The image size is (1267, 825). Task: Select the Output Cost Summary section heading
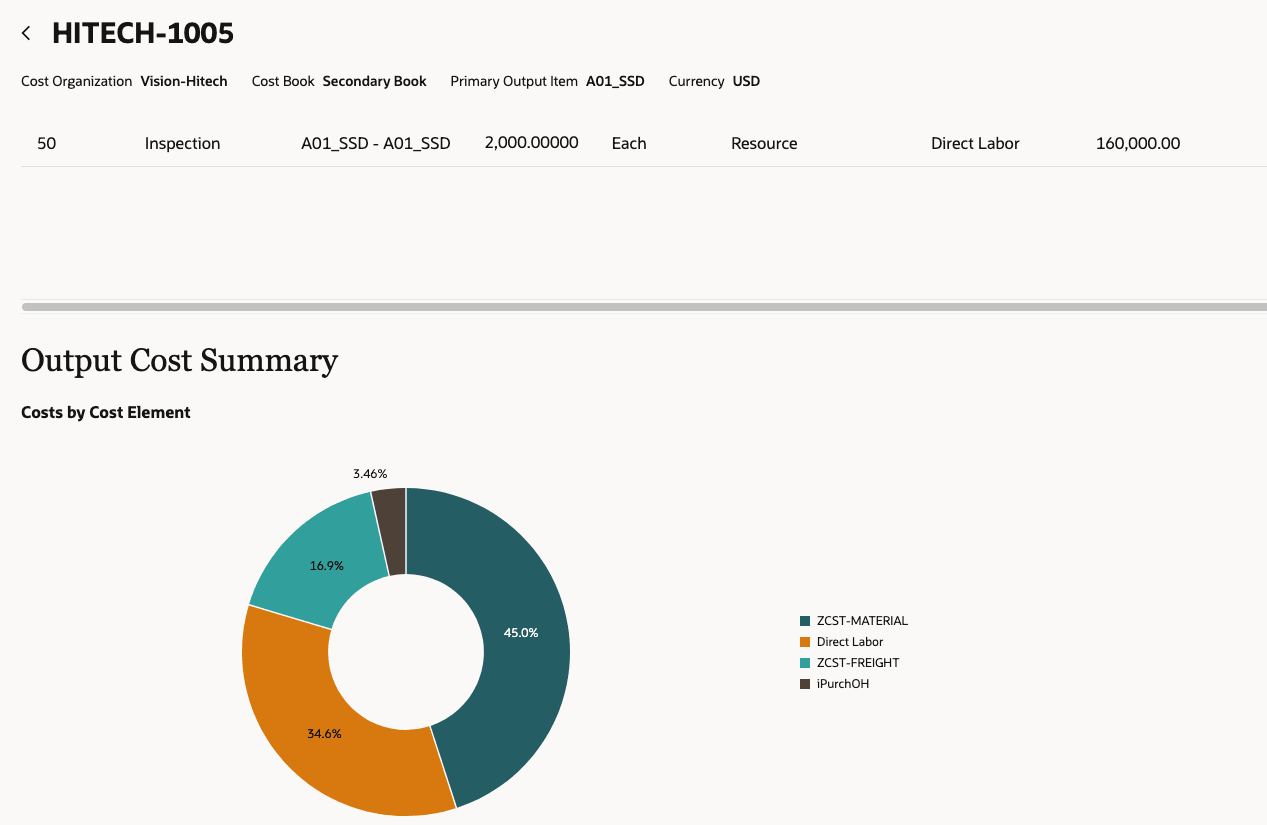point(179,360)
